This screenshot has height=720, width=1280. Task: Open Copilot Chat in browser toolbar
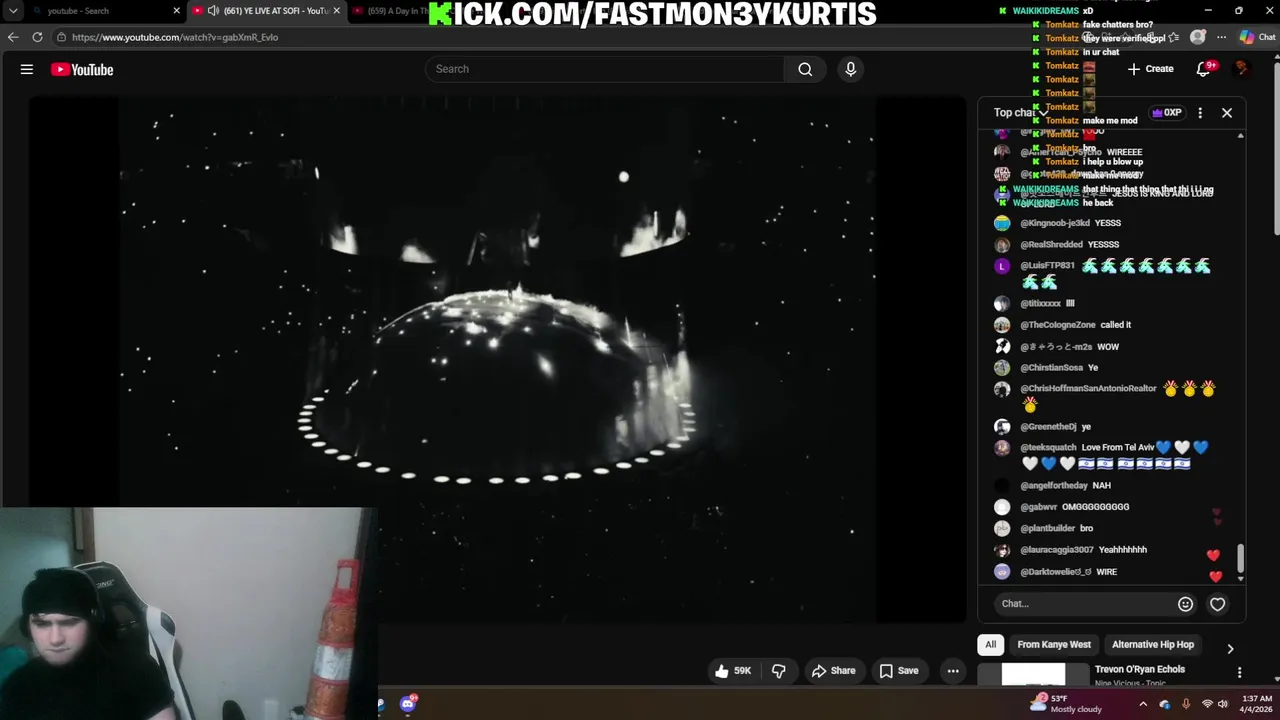(x=1258, y=37)
